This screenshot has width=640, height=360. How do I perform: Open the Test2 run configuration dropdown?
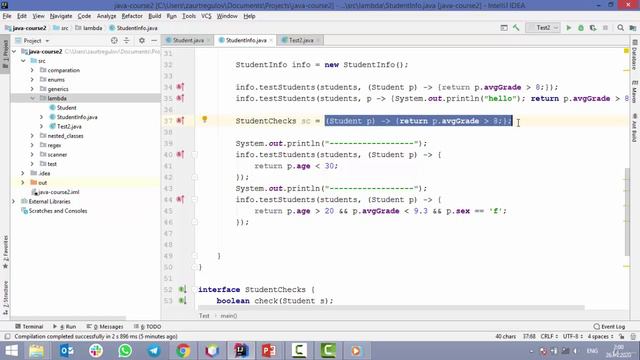(543, 28)
